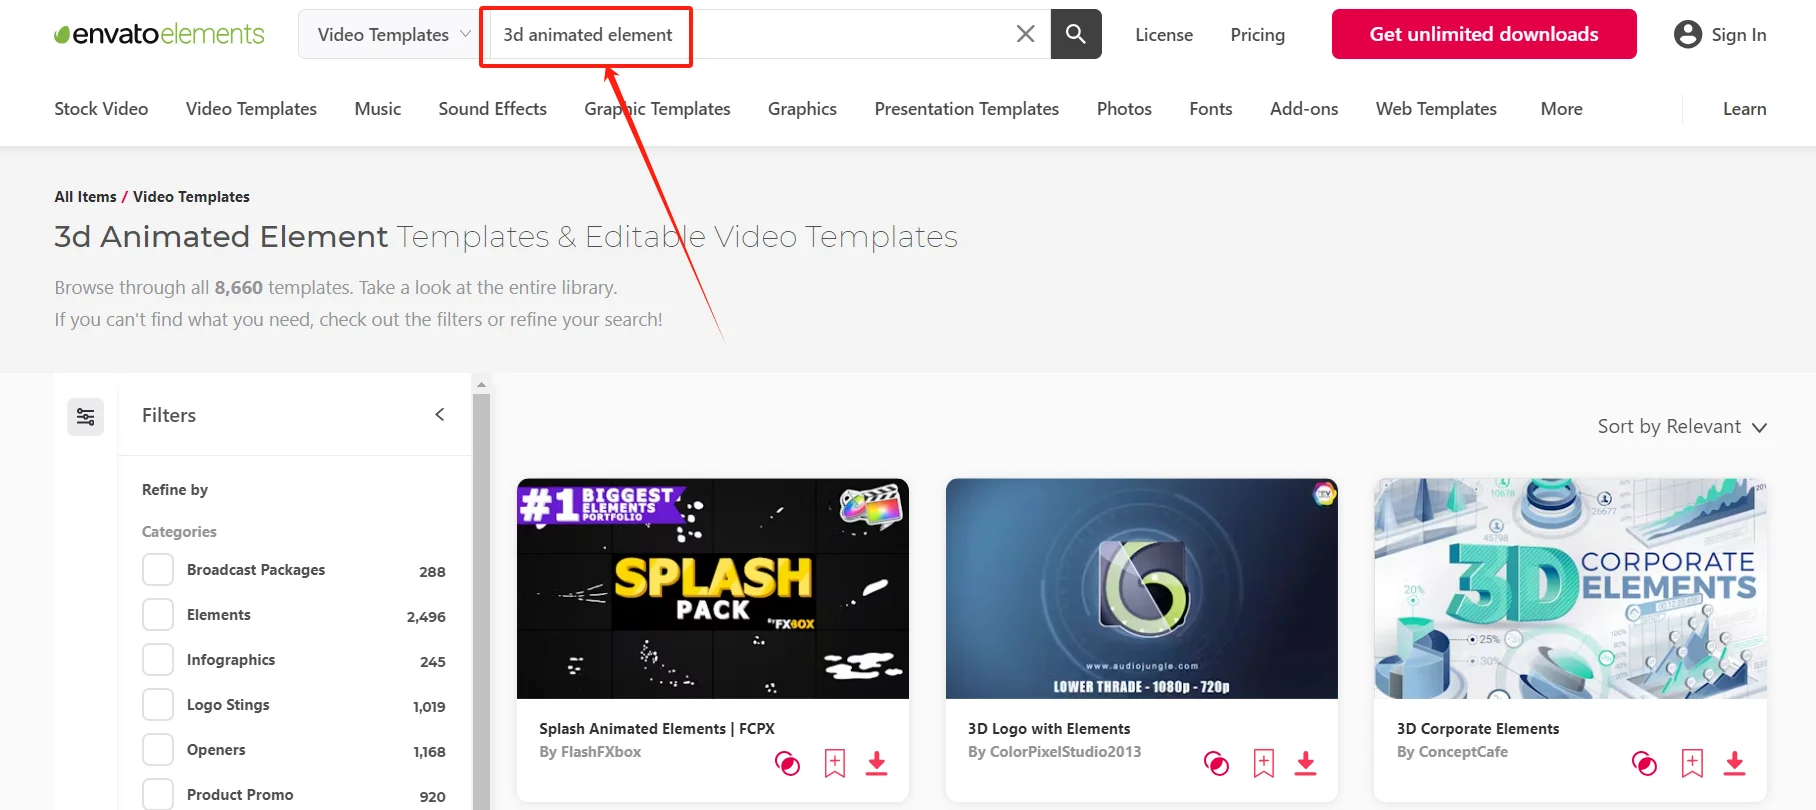Click the filter panel scroll-up arrow

pos(481,384)
